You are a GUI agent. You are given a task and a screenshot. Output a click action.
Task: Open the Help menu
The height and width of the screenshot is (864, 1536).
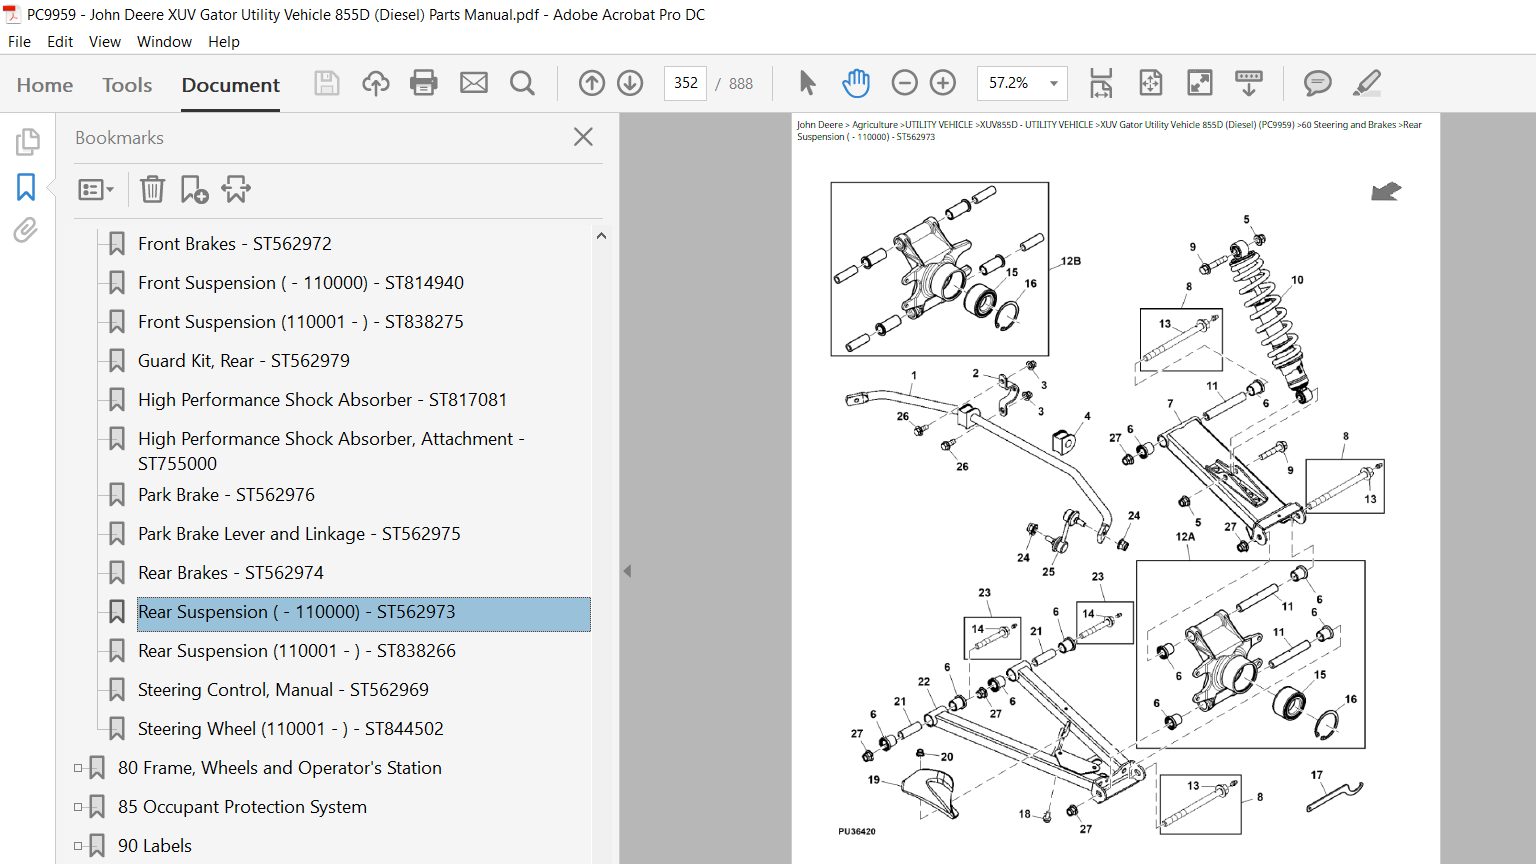point(224,42)
